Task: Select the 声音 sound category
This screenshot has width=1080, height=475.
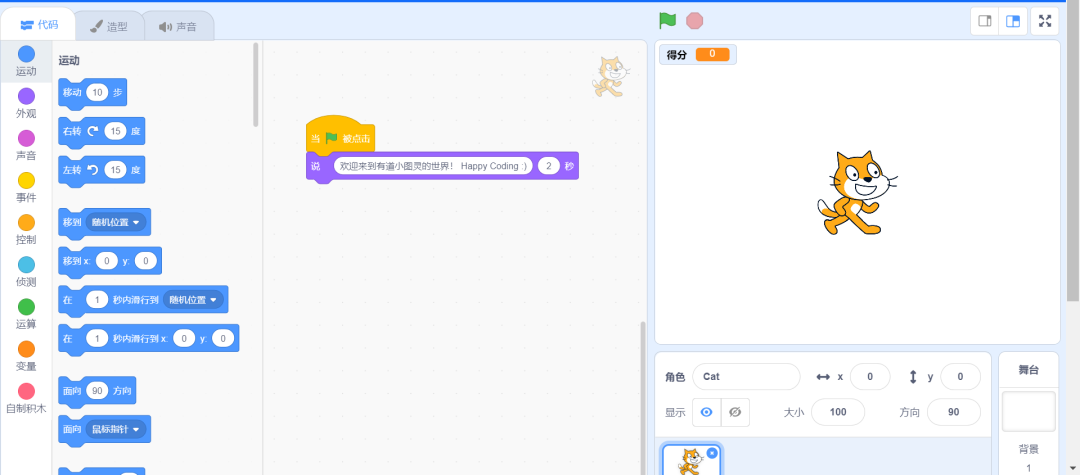Action: [x=26, y=146]
